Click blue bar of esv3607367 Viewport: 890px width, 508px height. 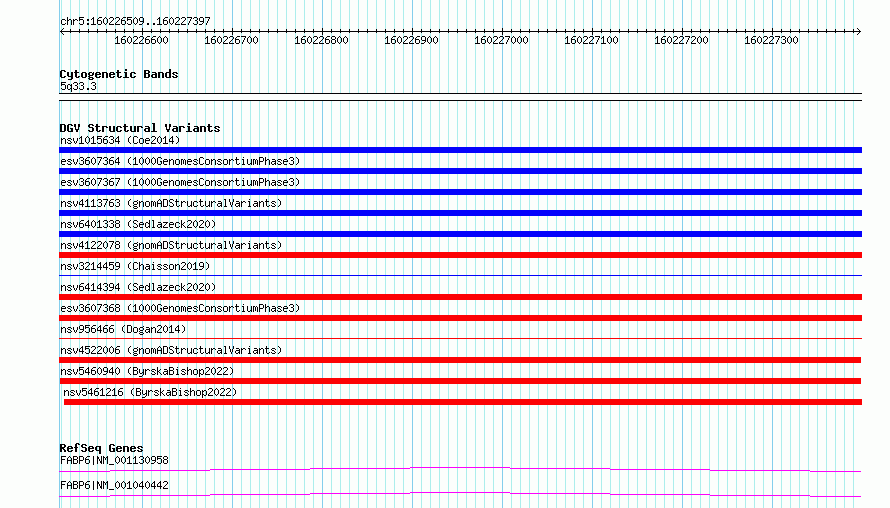[460, 192]
